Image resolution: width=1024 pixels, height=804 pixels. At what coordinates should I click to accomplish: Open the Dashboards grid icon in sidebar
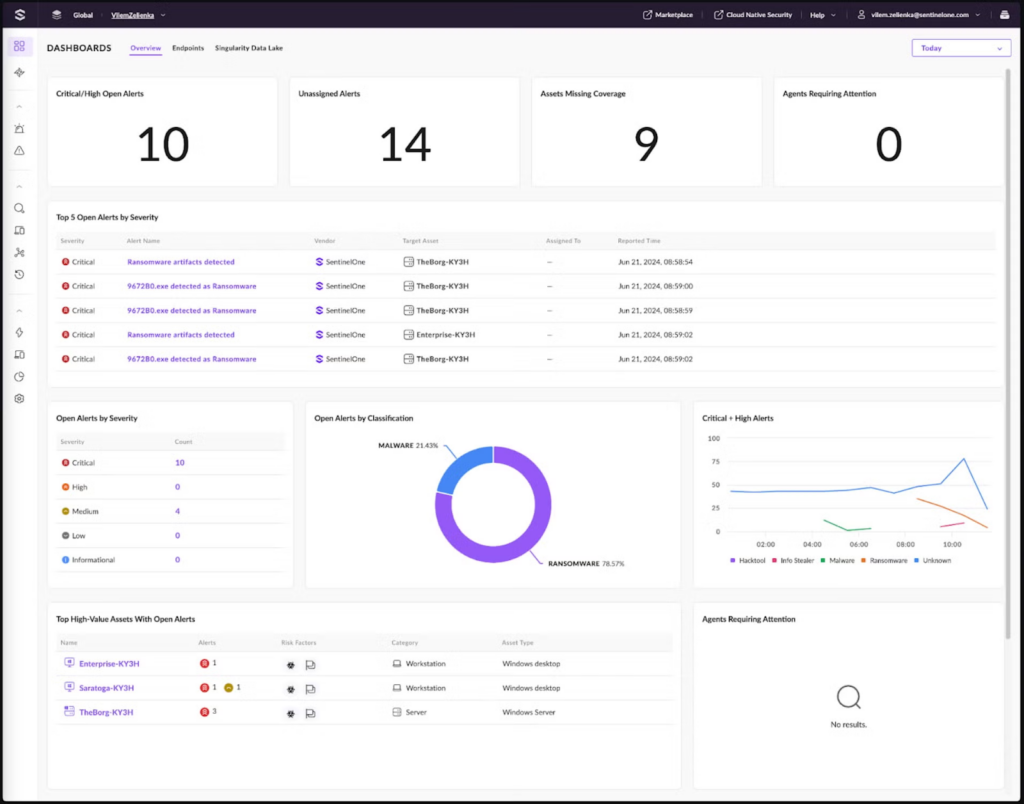(19, 47)
